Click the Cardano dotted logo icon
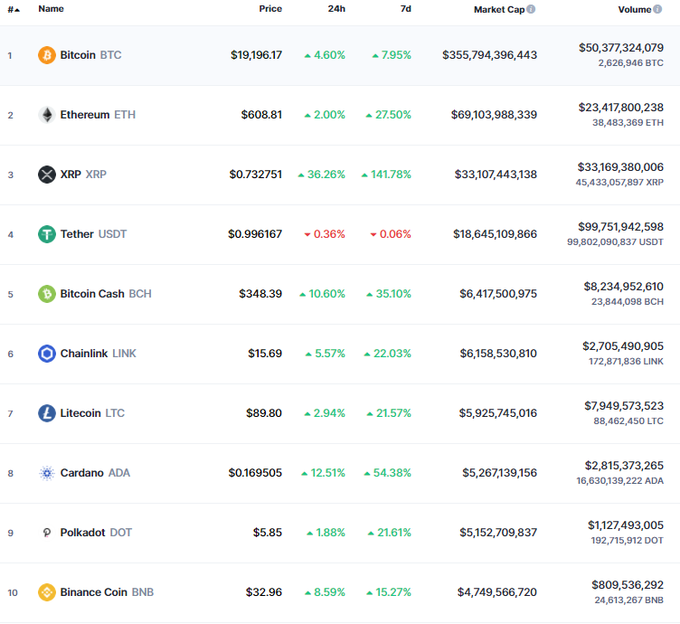The image size is (680, 624). (x=47, y=473)
